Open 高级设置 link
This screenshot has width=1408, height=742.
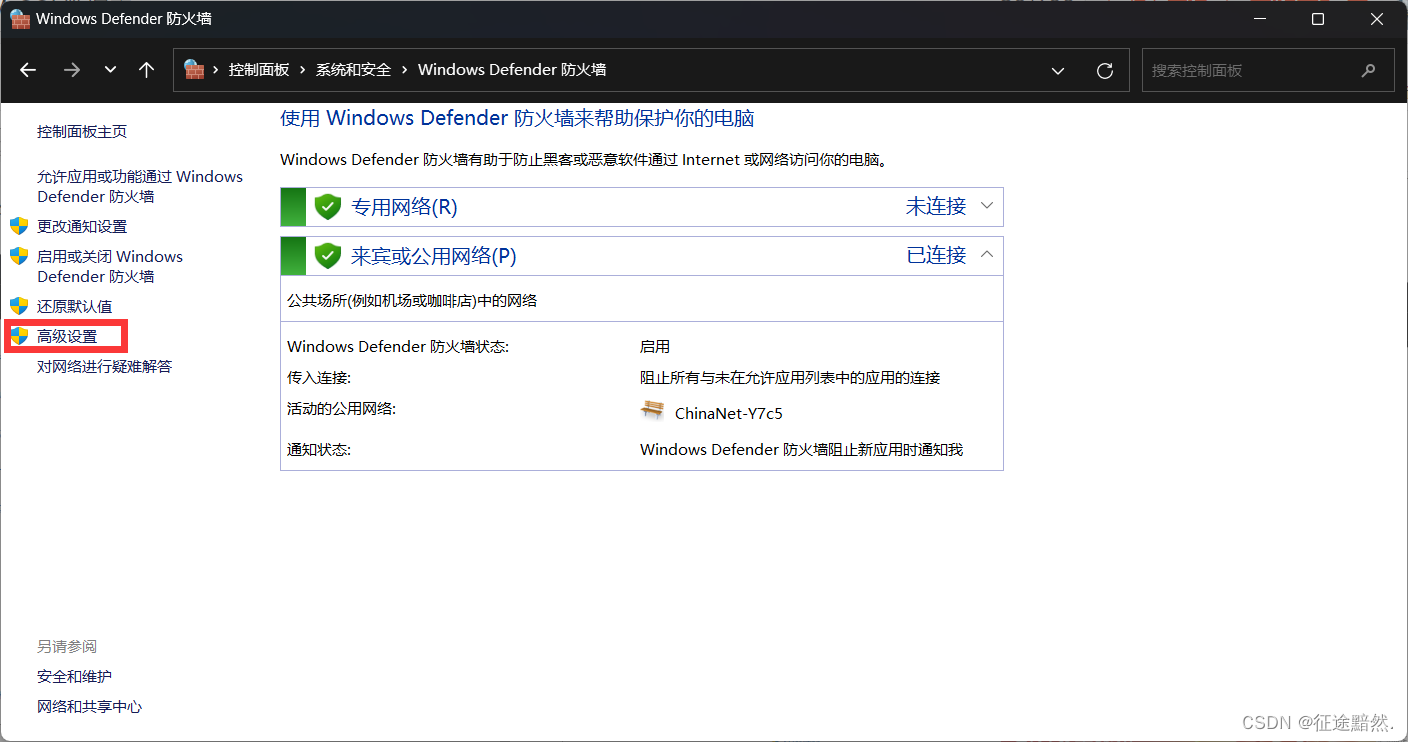(x=67, y=336)
